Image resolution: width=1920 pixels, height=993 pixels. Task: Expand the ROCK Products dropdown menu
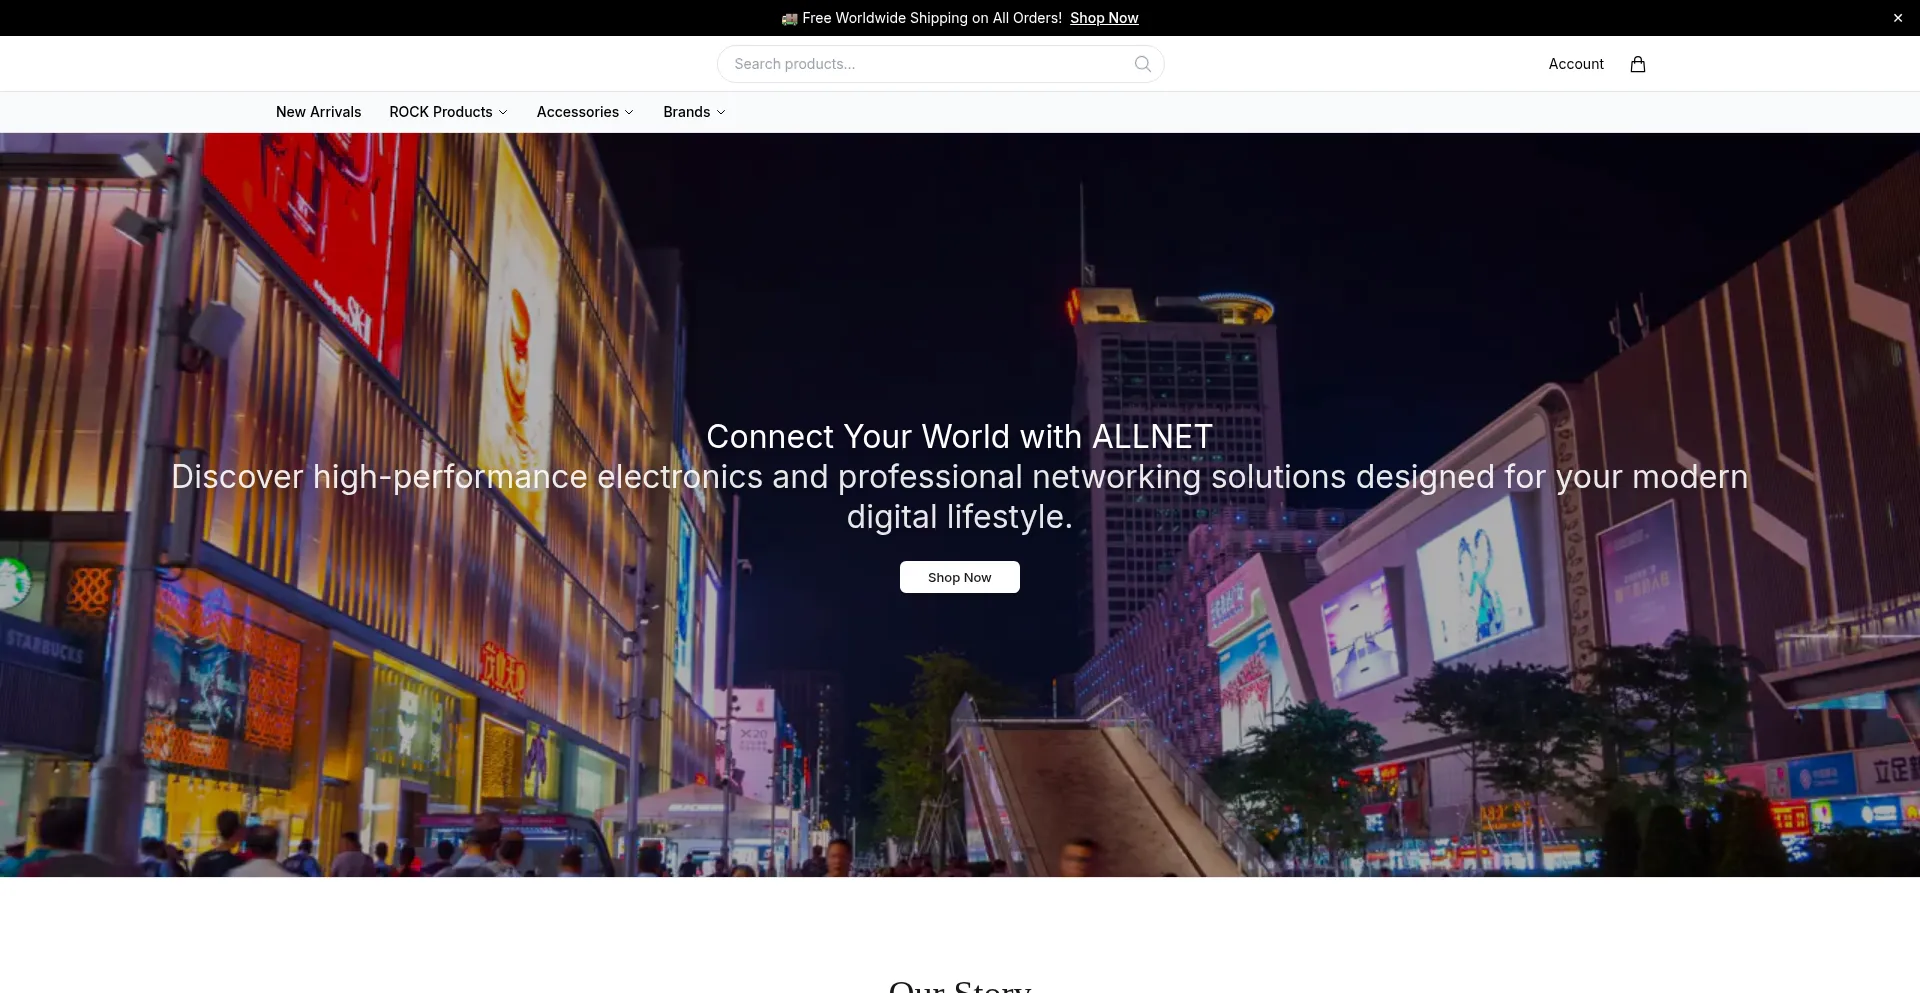448,112
